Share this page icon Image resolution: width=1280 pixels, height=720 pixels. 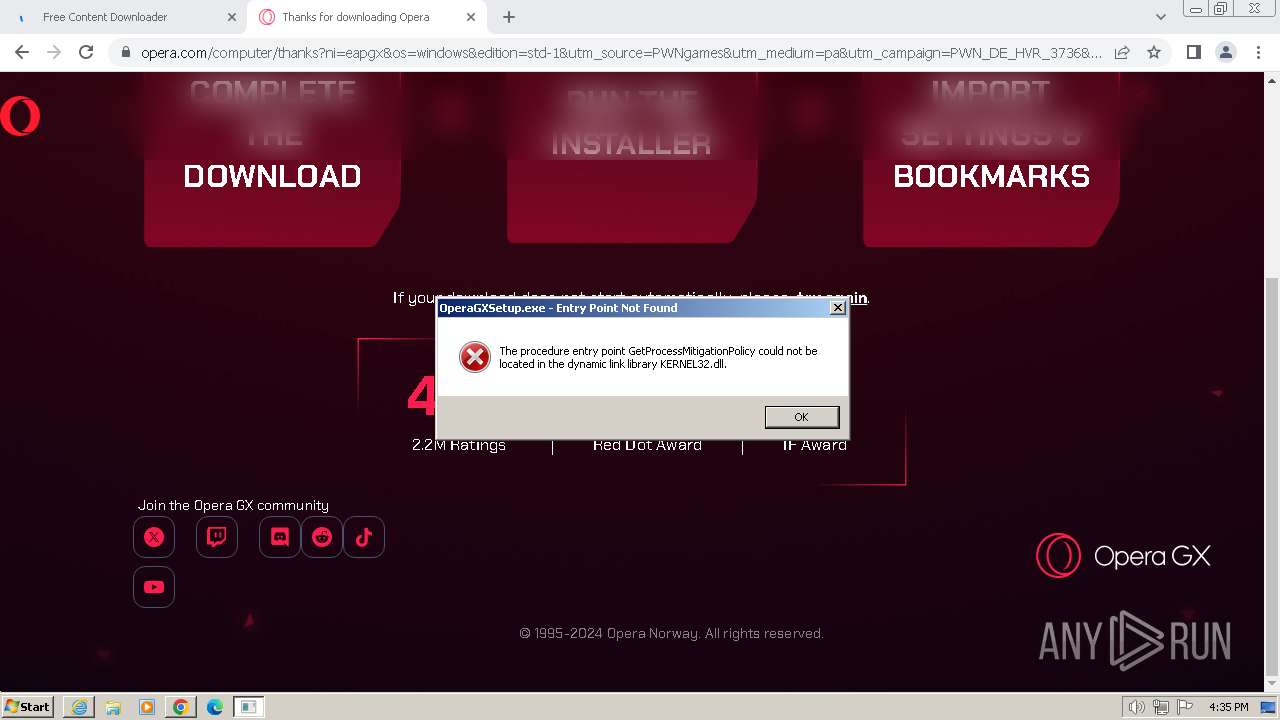click(1122, 52)
